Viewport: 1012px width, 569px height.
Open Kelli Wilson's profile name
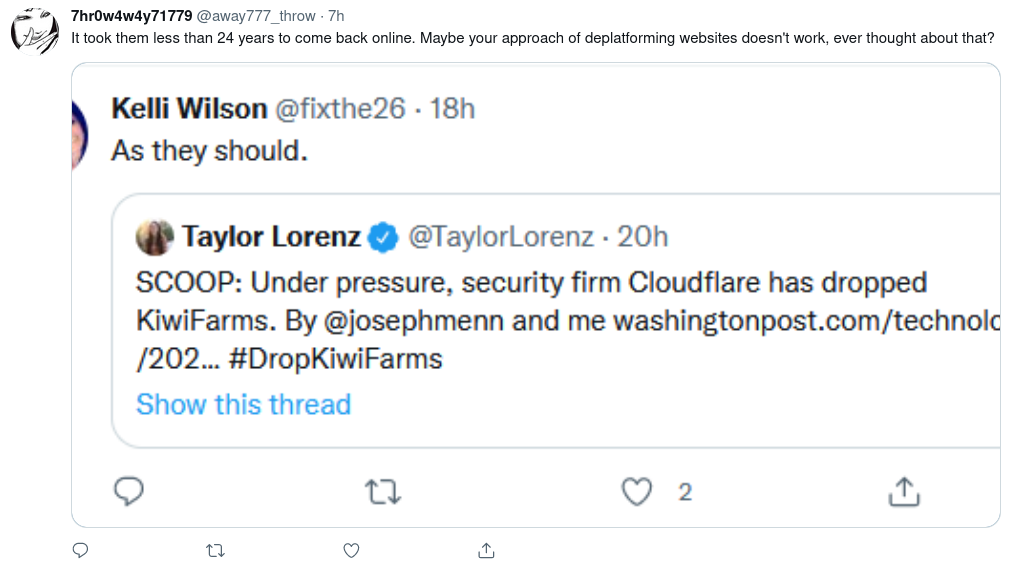coord(189,108)
